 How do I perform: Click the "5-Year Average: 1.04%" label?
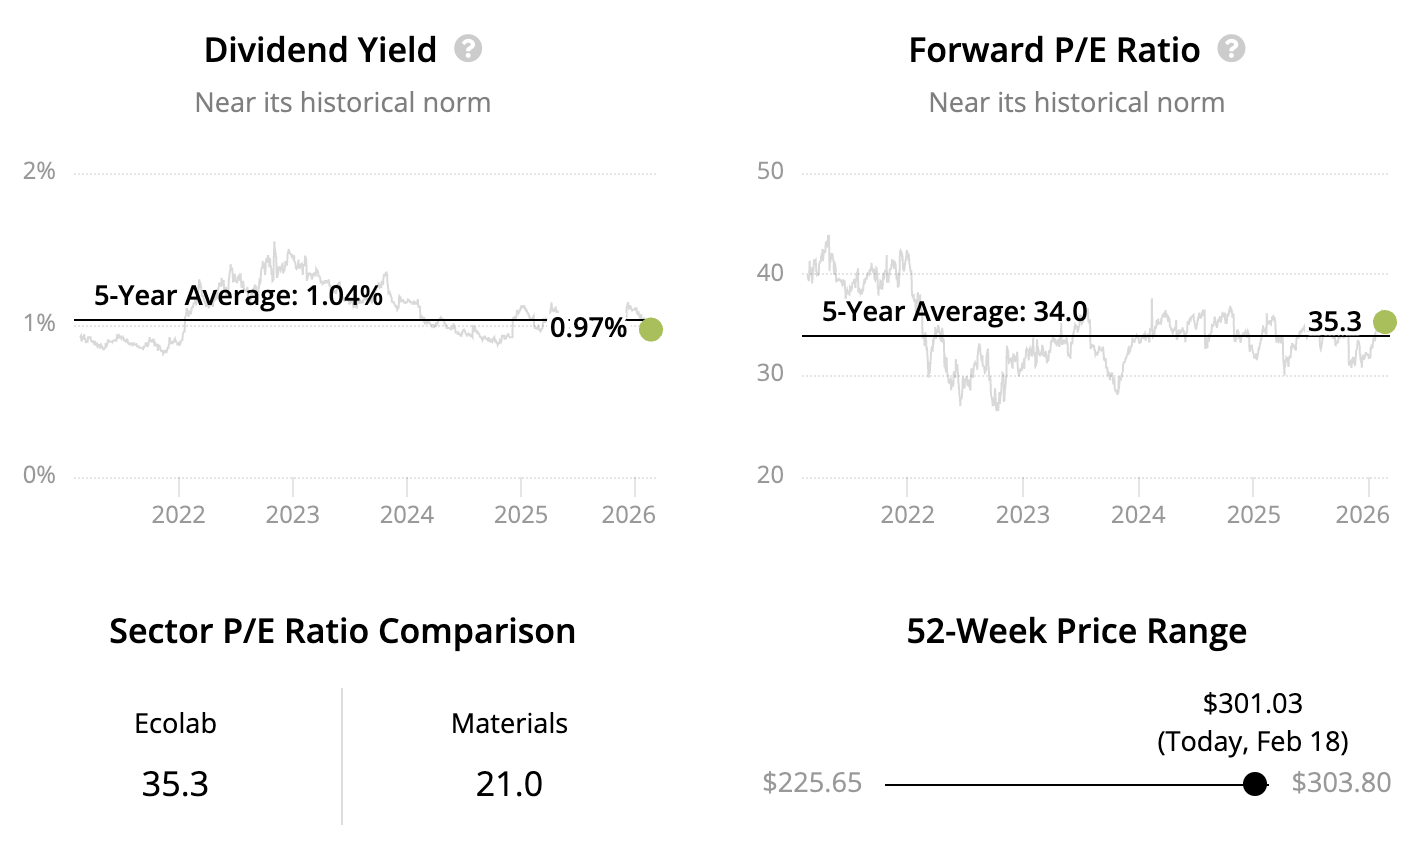click(238, 295)
